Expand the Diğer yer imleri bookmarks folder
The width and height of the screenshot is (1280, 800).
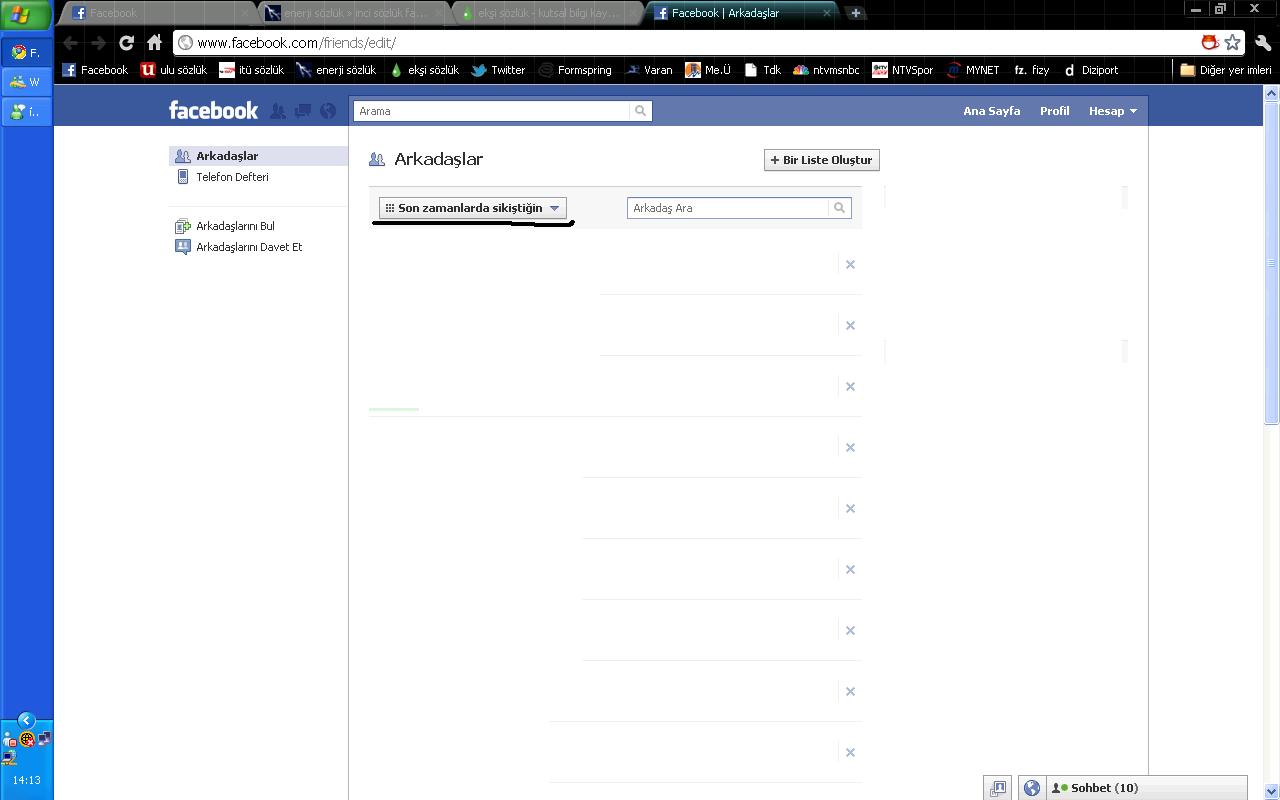[x=1226, y=70]
